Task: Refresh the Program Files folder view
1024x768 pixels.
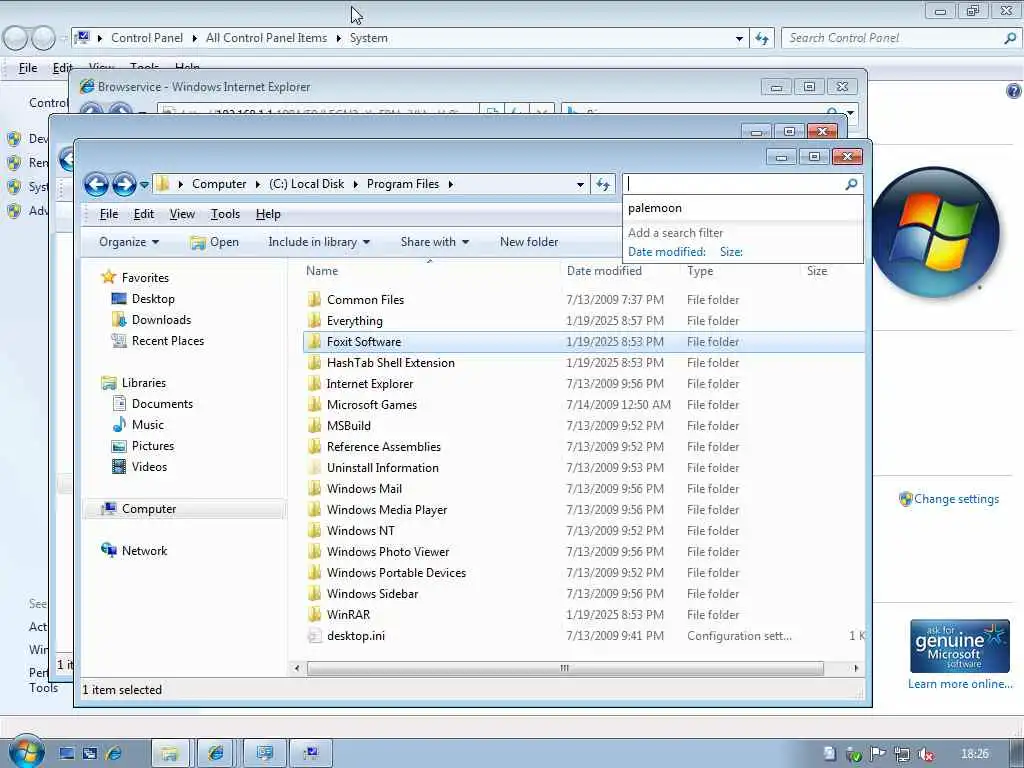Action: click(x=603, y=185)
